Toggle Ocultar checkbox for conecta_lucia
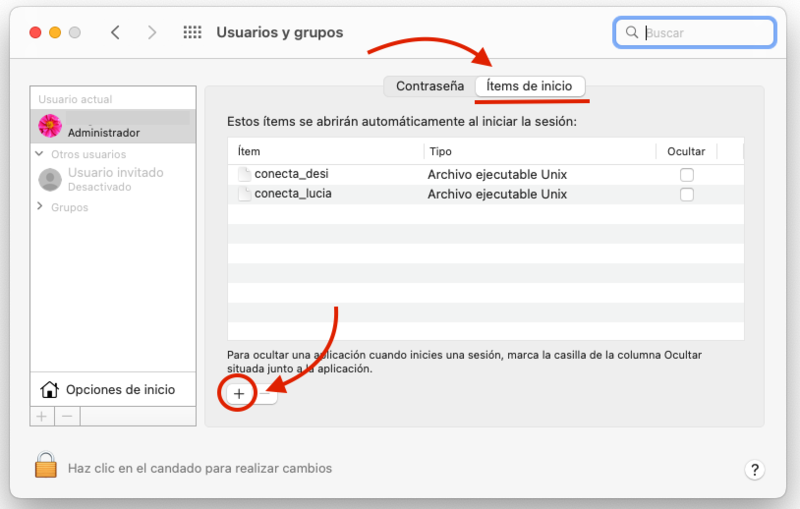The width and height of the screenshot is (800, 509). coord(686,194)
